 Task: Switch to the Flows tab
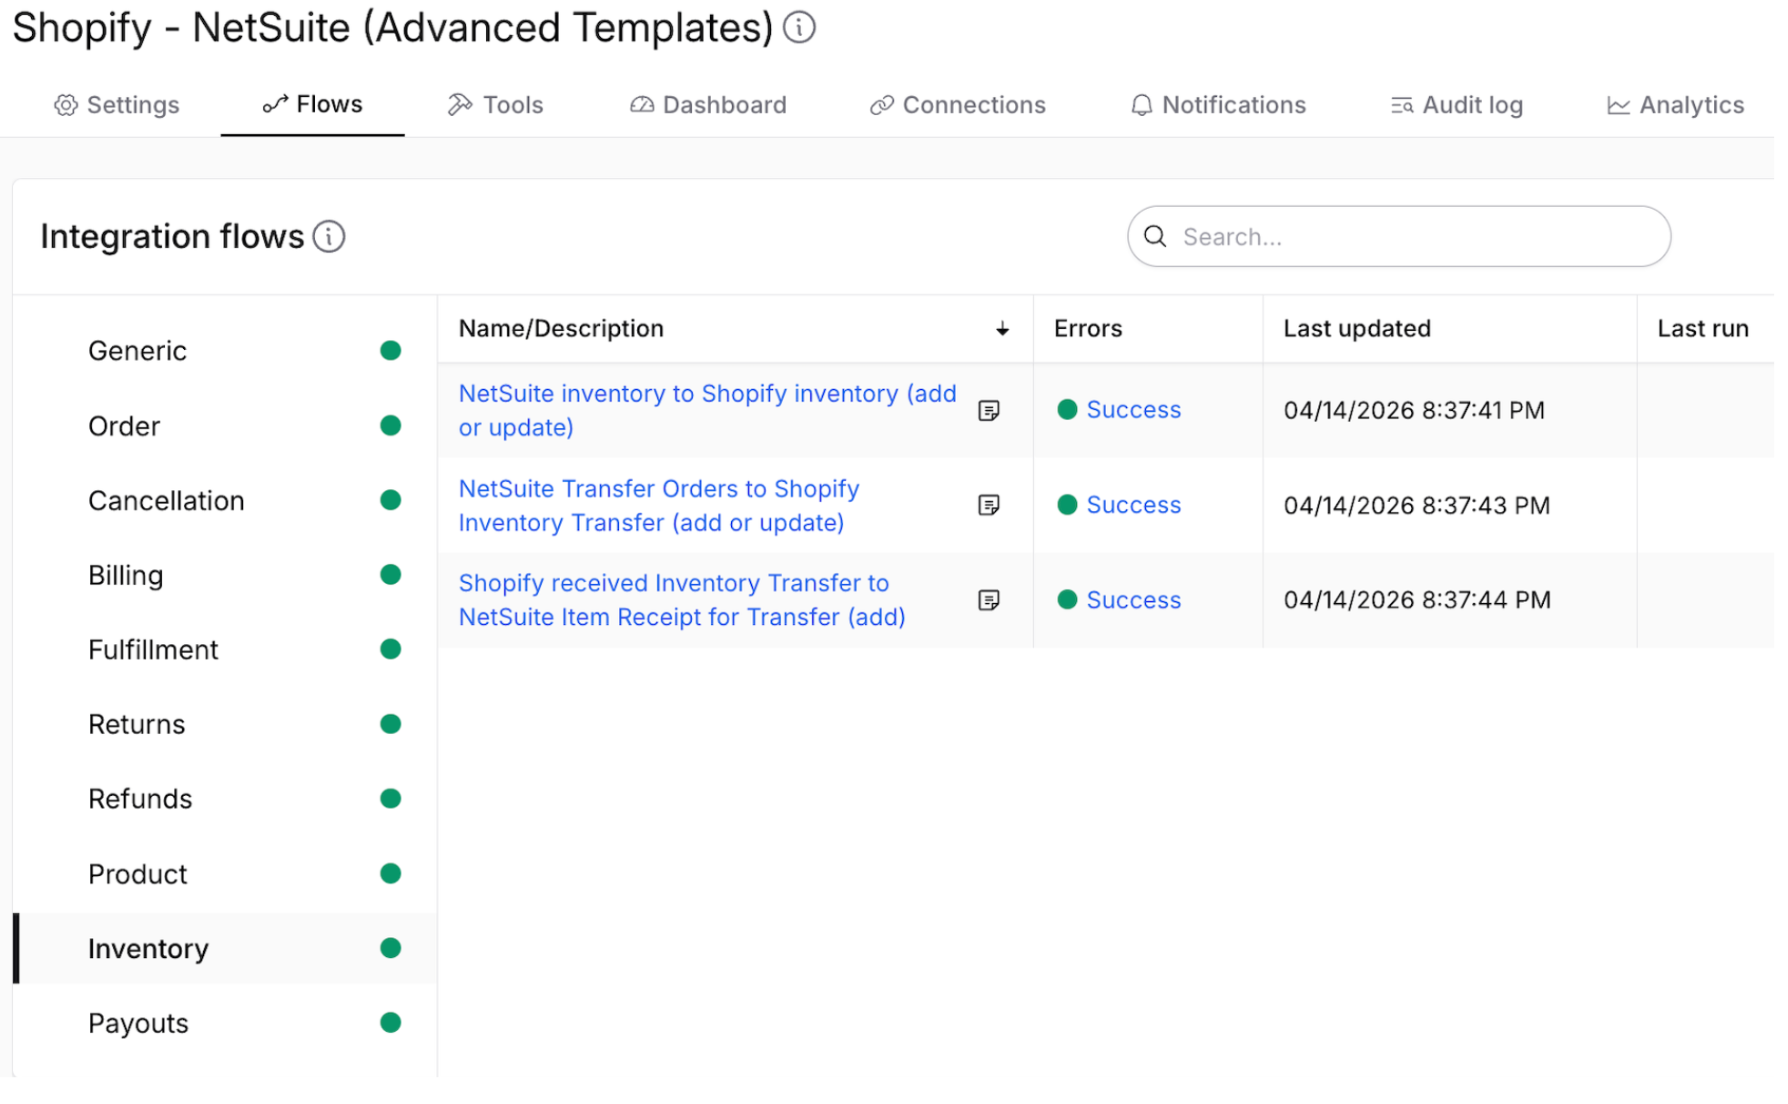(312, 104)
